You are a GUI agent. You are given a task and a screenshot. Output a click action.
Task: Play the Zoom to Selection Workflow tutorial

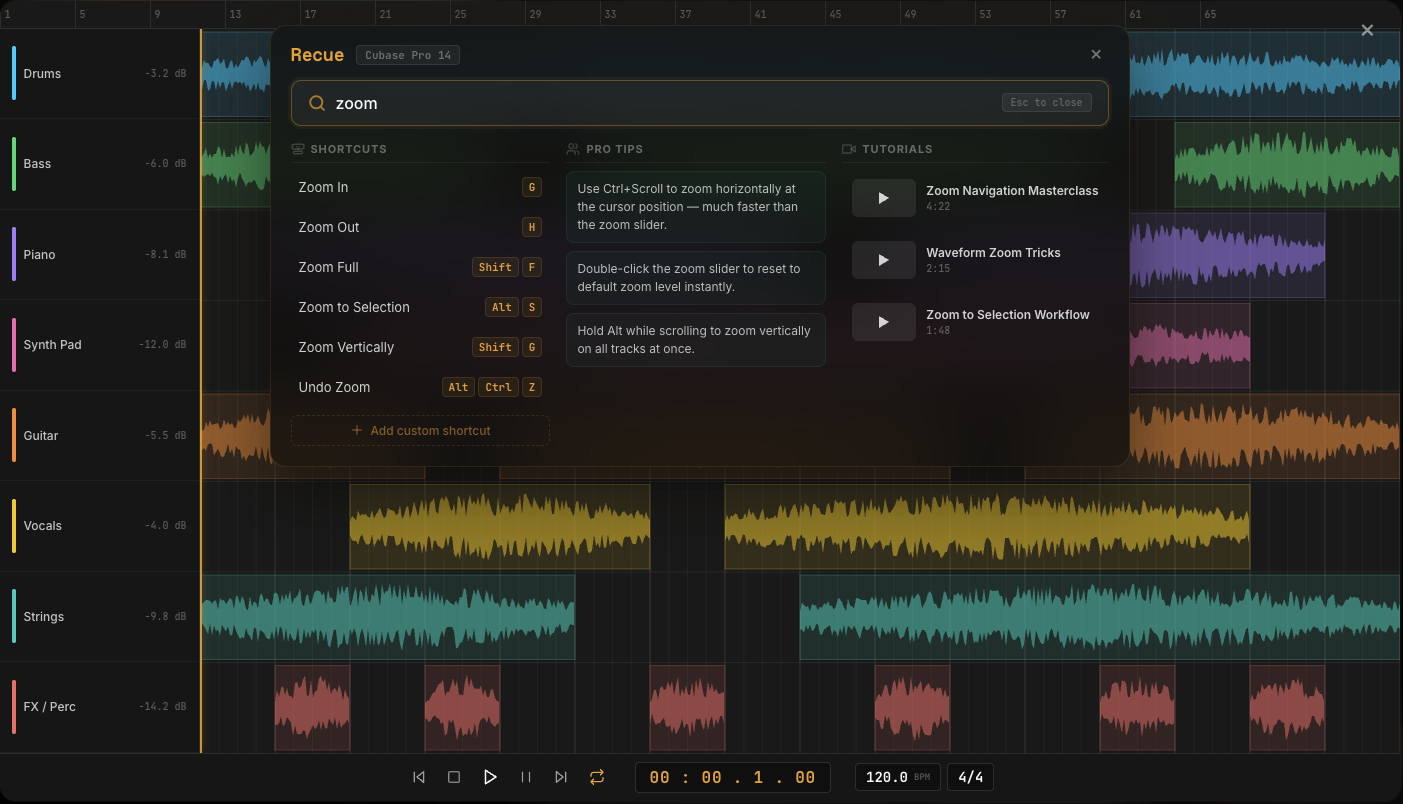coord(883,322)
